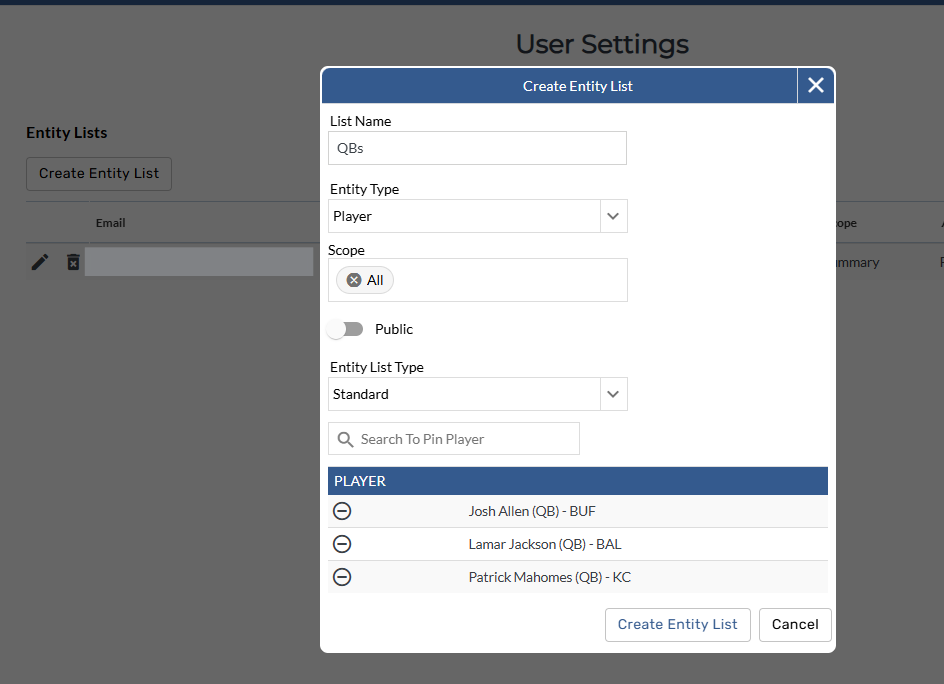
Task: Remove Lamar Jackson from the list
Action: point(342,544)
